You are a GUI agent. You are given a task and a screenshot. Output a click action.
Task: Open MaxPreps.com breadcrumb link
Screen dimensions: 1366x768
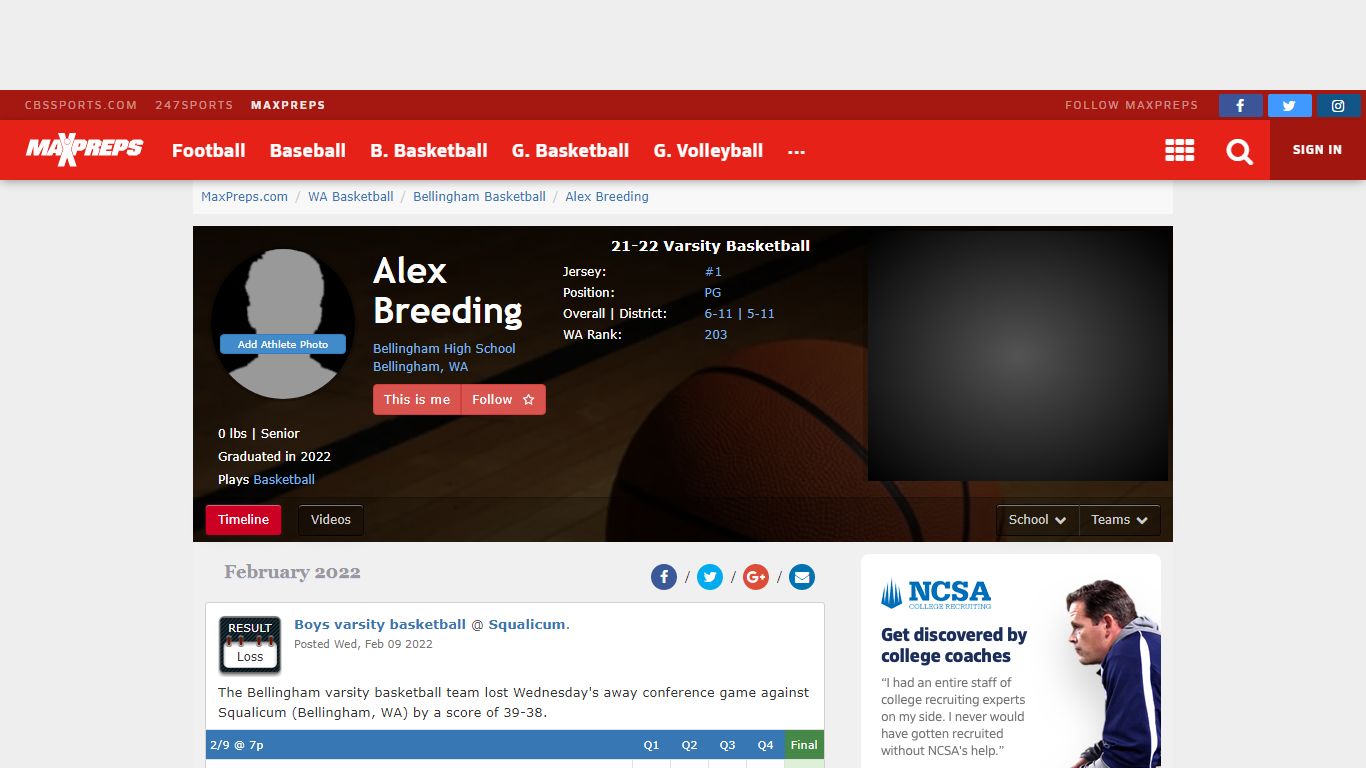(245, 197)
